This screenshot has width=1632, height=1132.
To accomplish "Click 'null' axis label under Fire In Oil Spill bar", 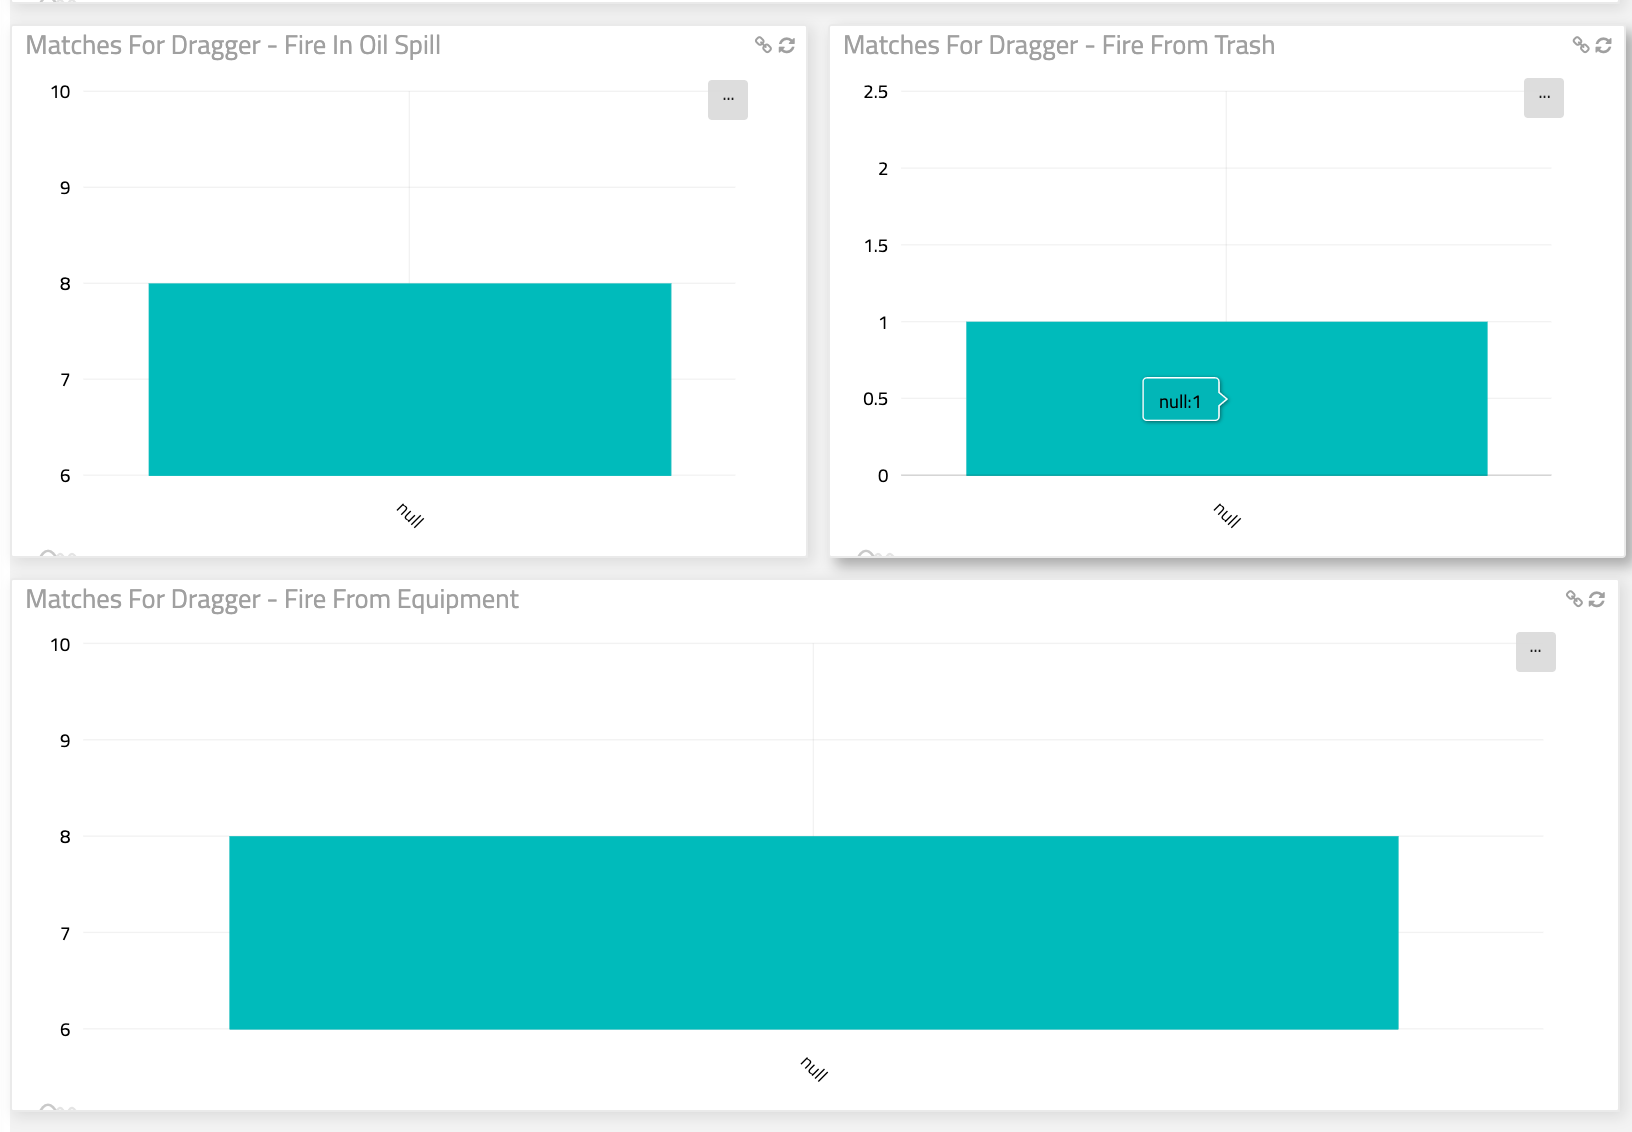I will click(410, 515).
